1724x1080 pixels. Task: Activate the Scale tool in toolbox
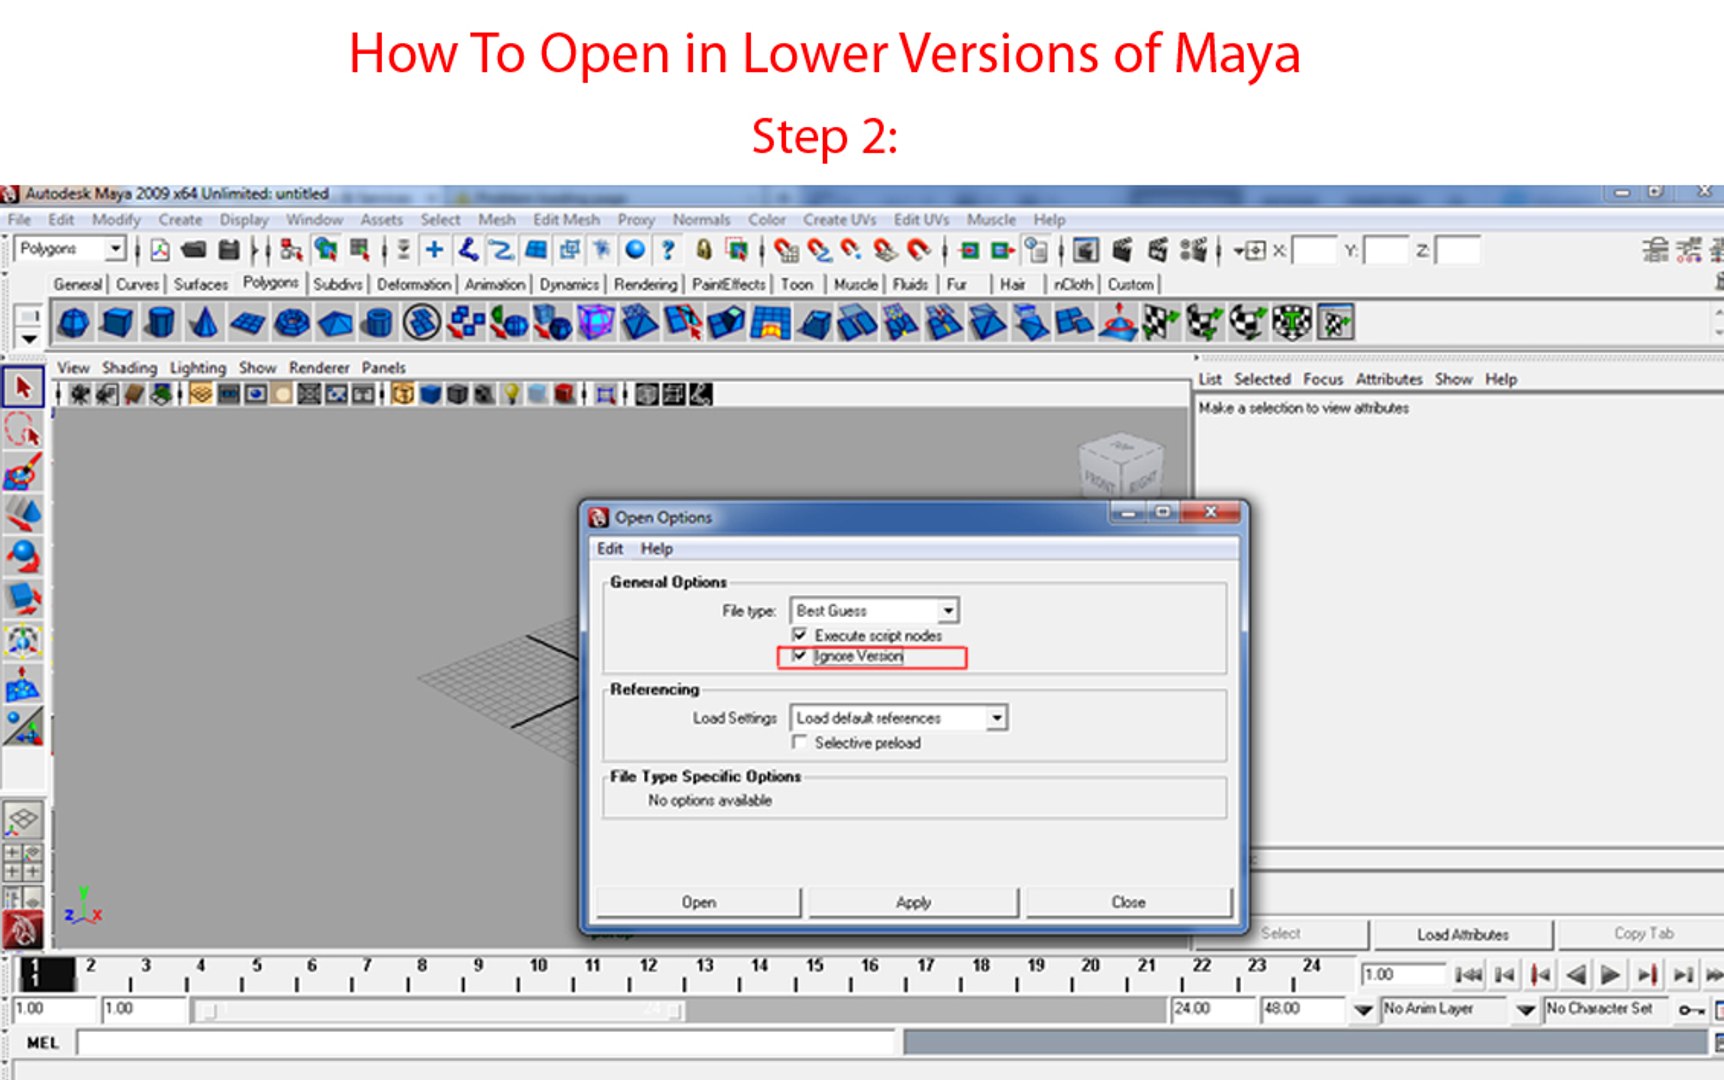(x=23, y=598)
